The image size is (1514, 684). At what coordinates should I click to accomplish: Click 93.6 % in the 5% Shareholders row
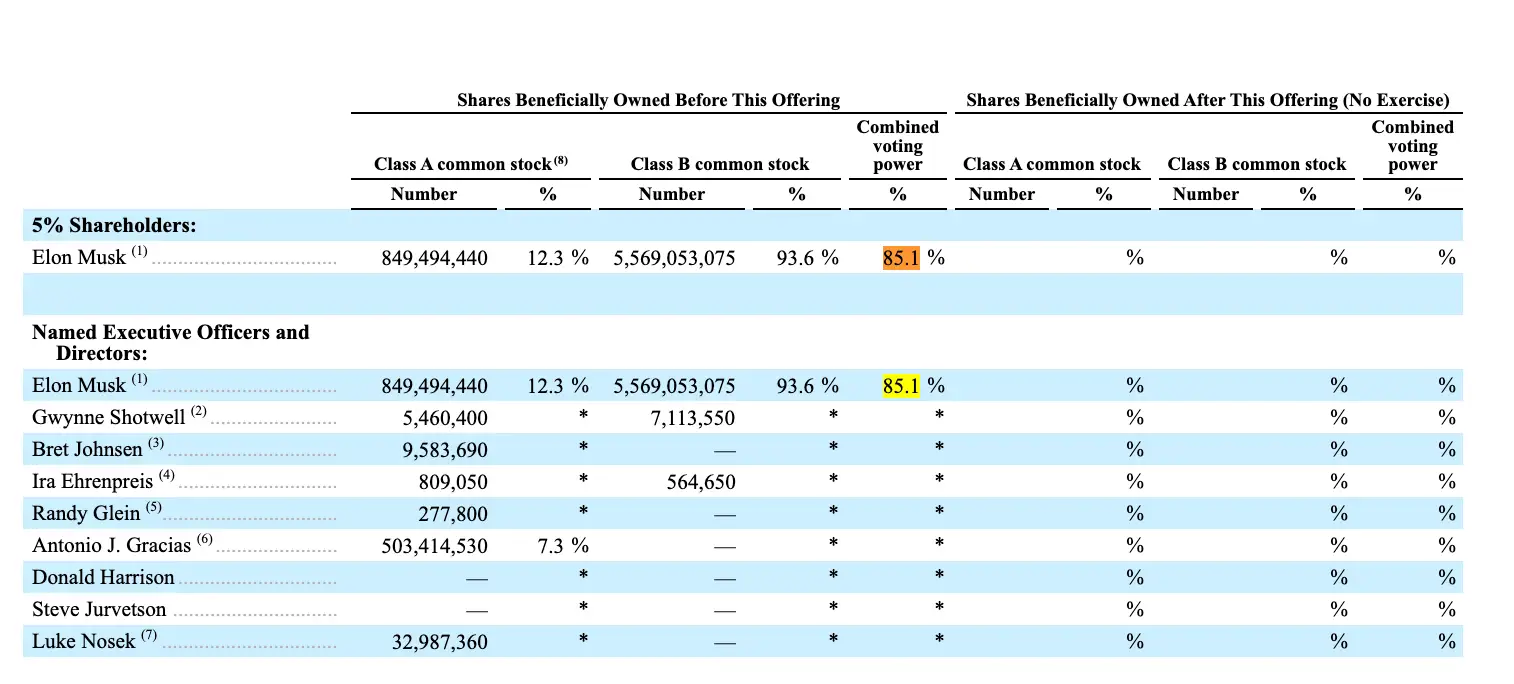click(807, 259)
